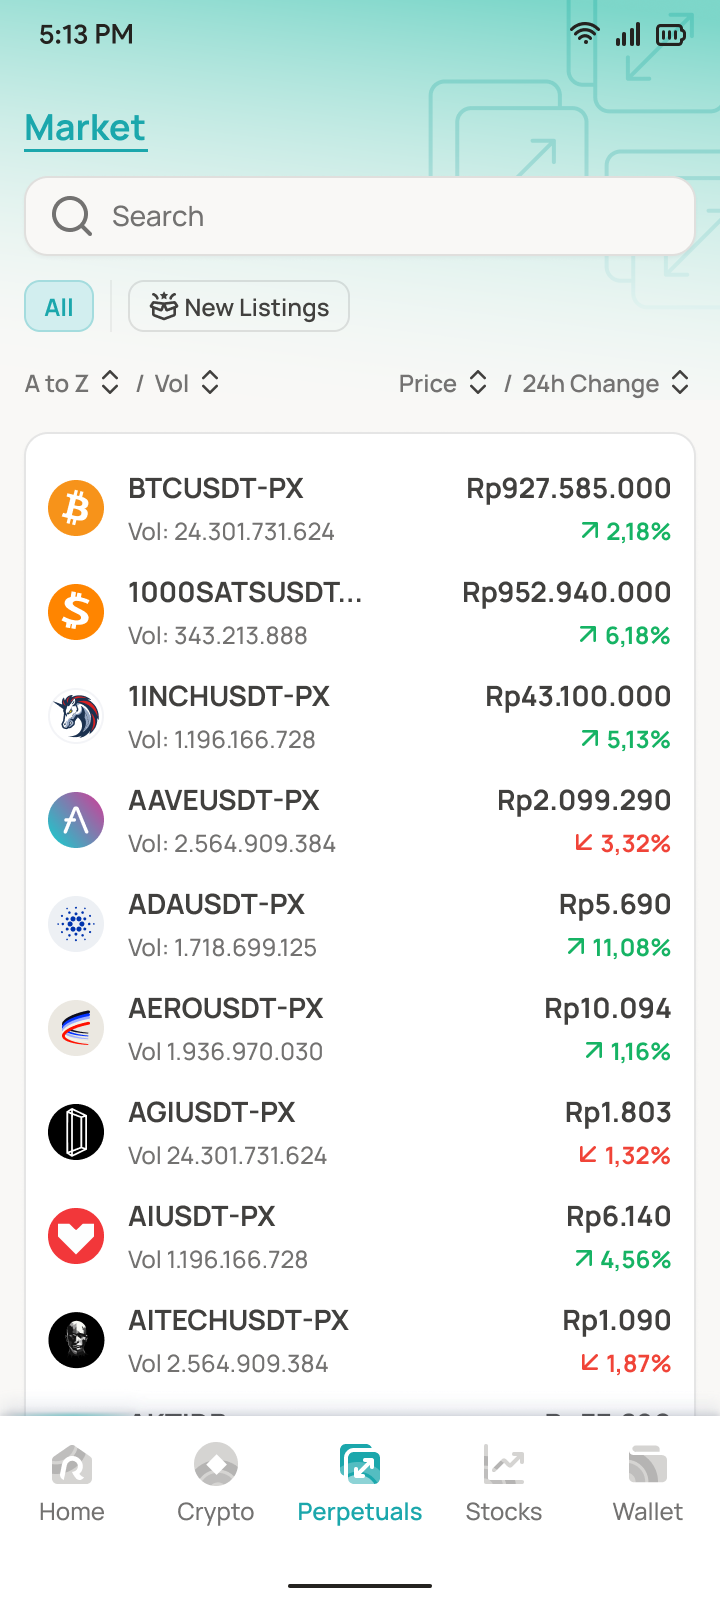Tap the AI coin heart icon
The height and width of the screenshot is (1600, 720).
pyautogui.click(x=76, y=1236)
